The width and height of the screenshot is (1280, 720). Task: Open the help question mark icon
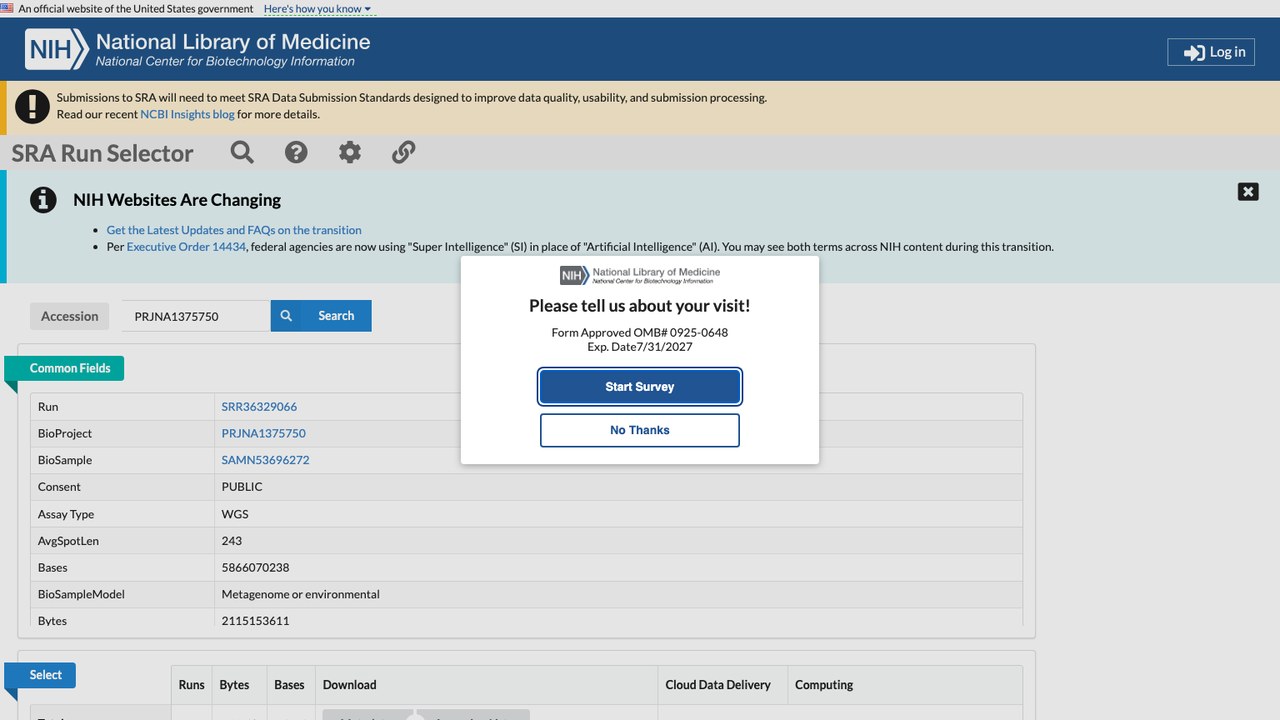pyautogui.click(x=296, y=152)
